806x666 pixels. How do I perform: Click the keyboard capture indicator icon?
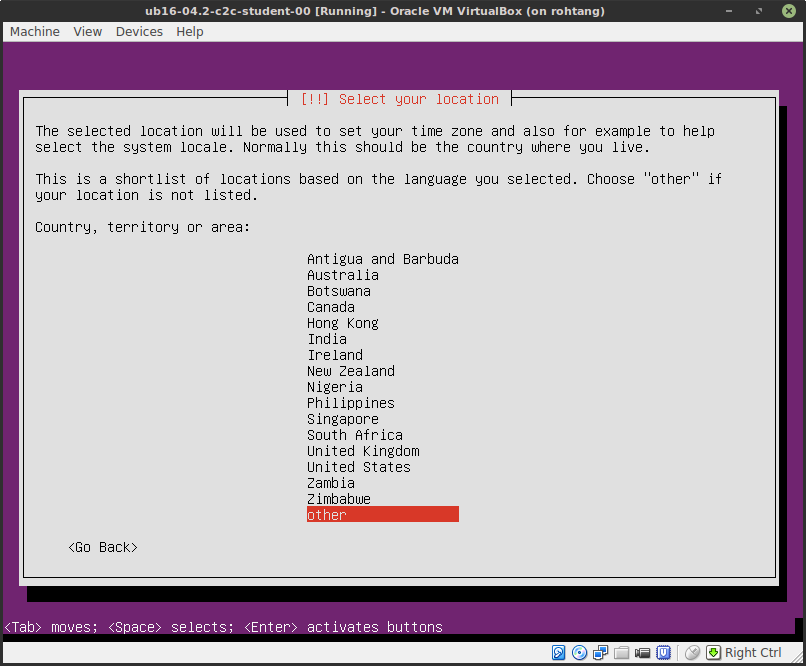[x=714, y=652]
